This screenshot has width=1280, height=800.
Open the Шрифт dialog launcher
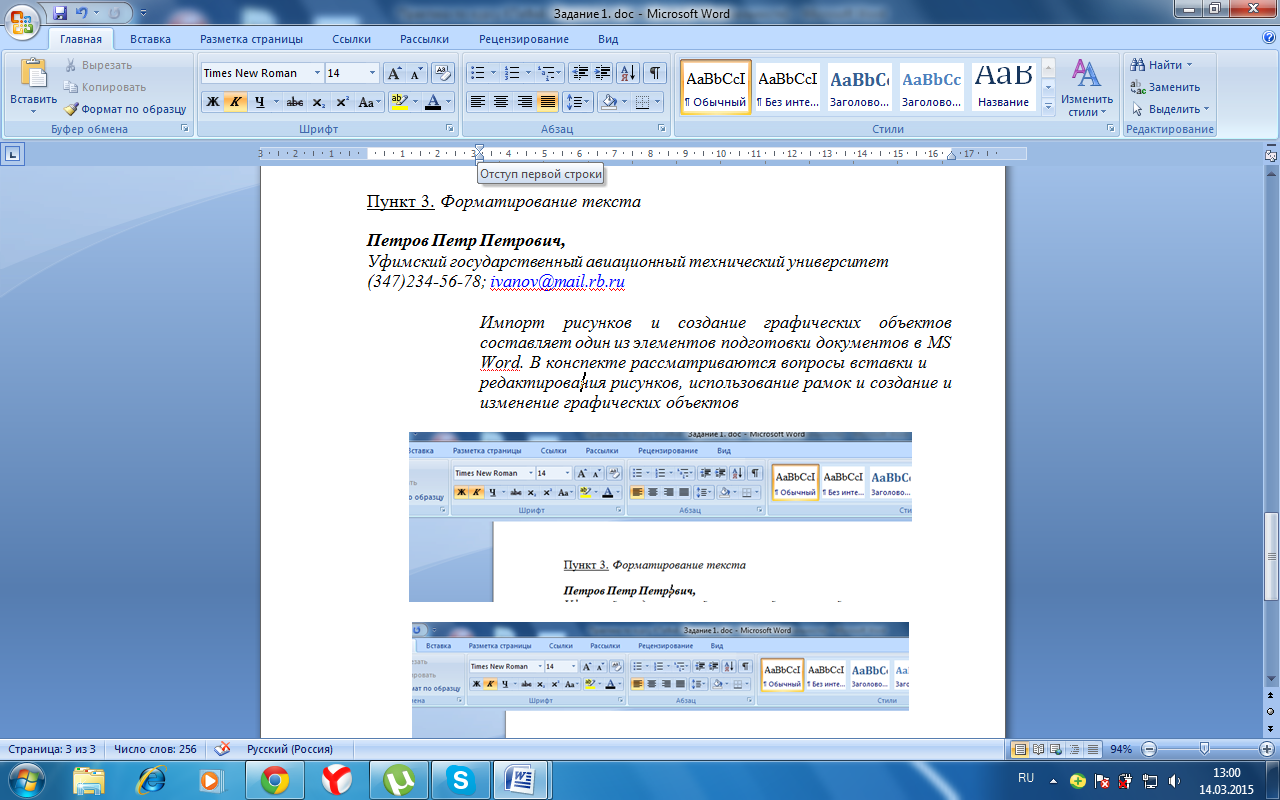click(x=449, y=129)
